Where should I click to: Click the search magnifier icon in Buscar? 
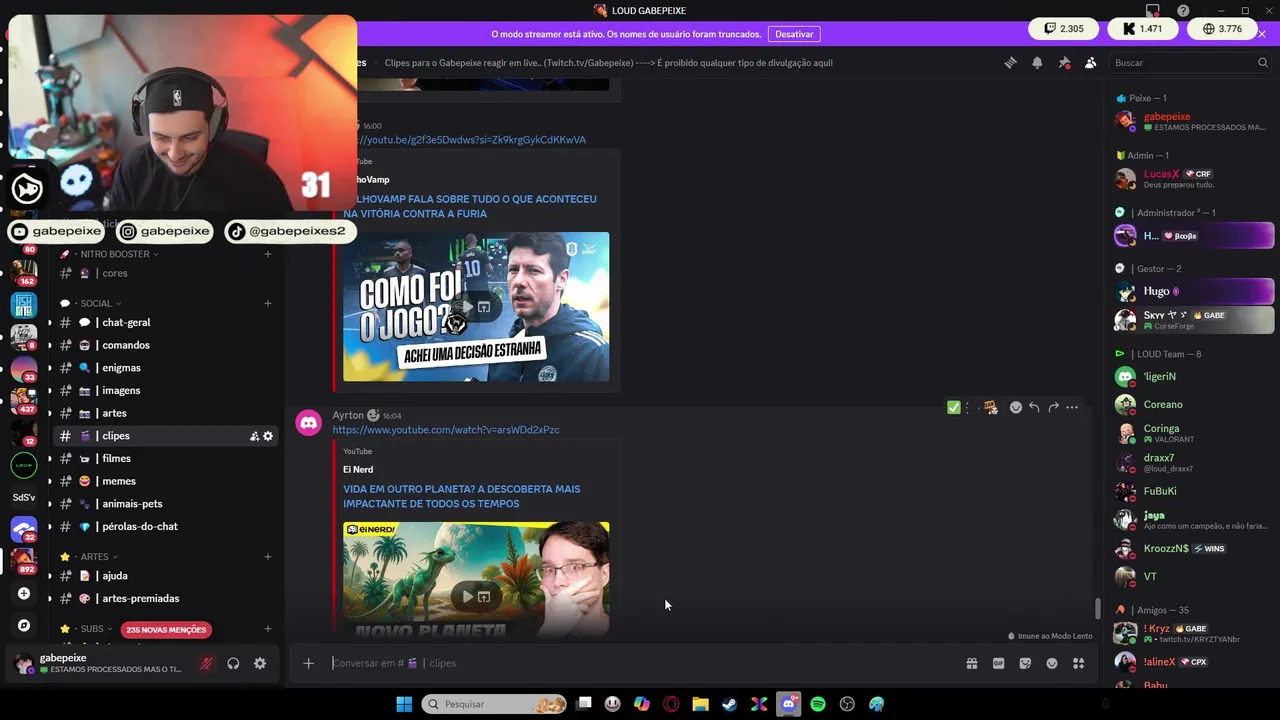coord(1263,62)
